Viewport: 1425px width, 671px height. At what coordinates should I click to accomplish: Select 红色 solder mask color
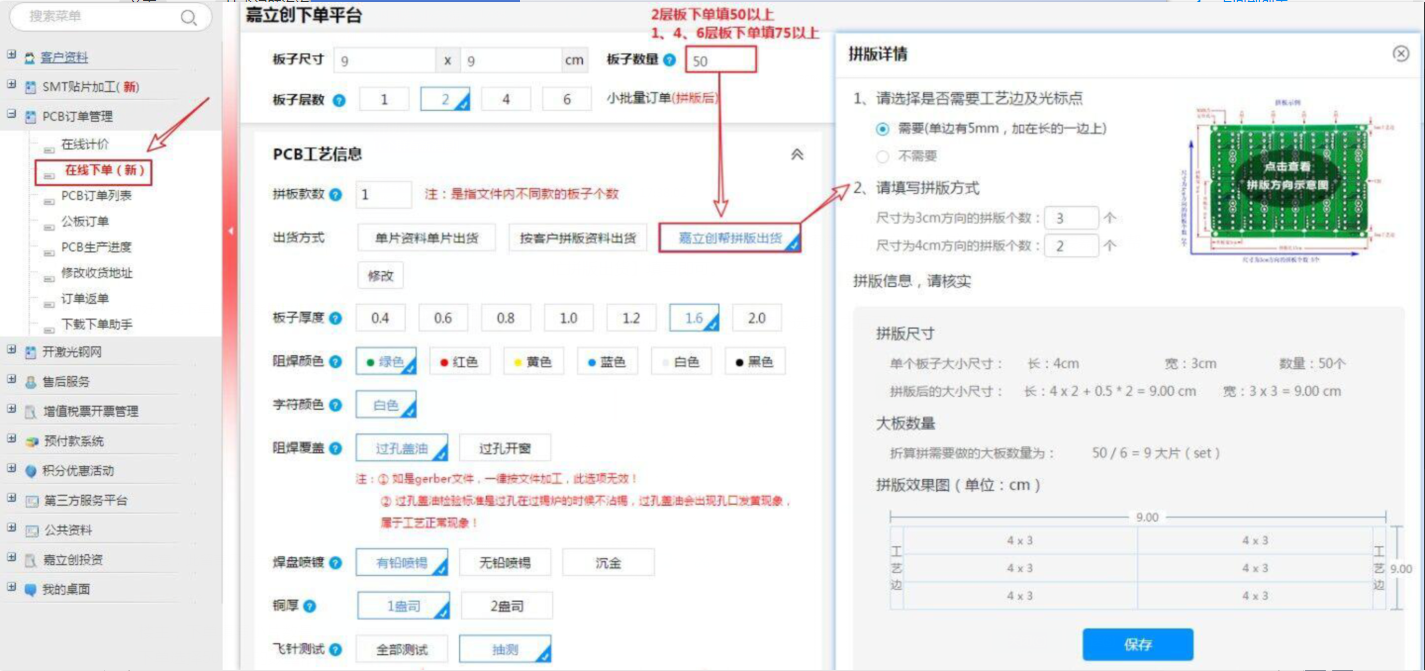tap(460, 362)
